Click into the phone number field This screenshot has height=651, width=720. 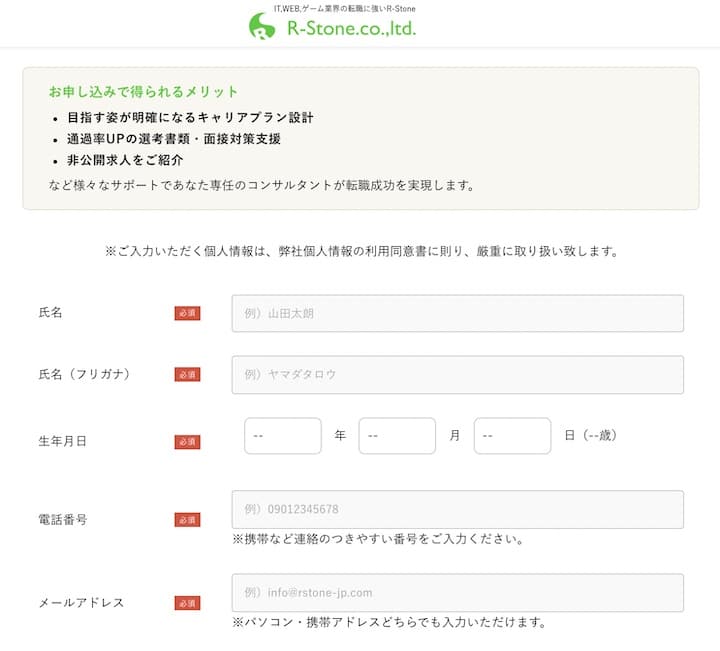click(457, 509)
